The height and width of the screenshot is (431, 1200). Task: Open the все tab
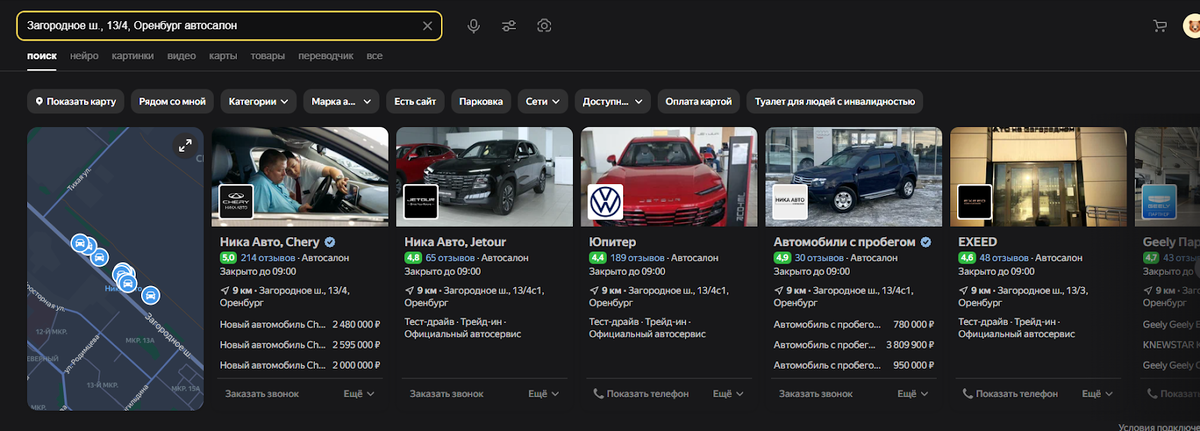[x=374, y=56]
